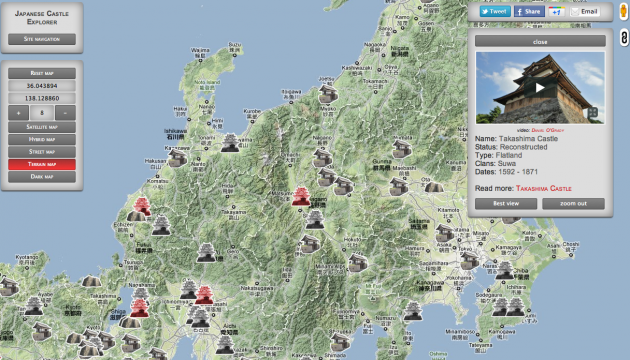Click the Takashima Castle video thumbnail image

[x=540, y=88]
